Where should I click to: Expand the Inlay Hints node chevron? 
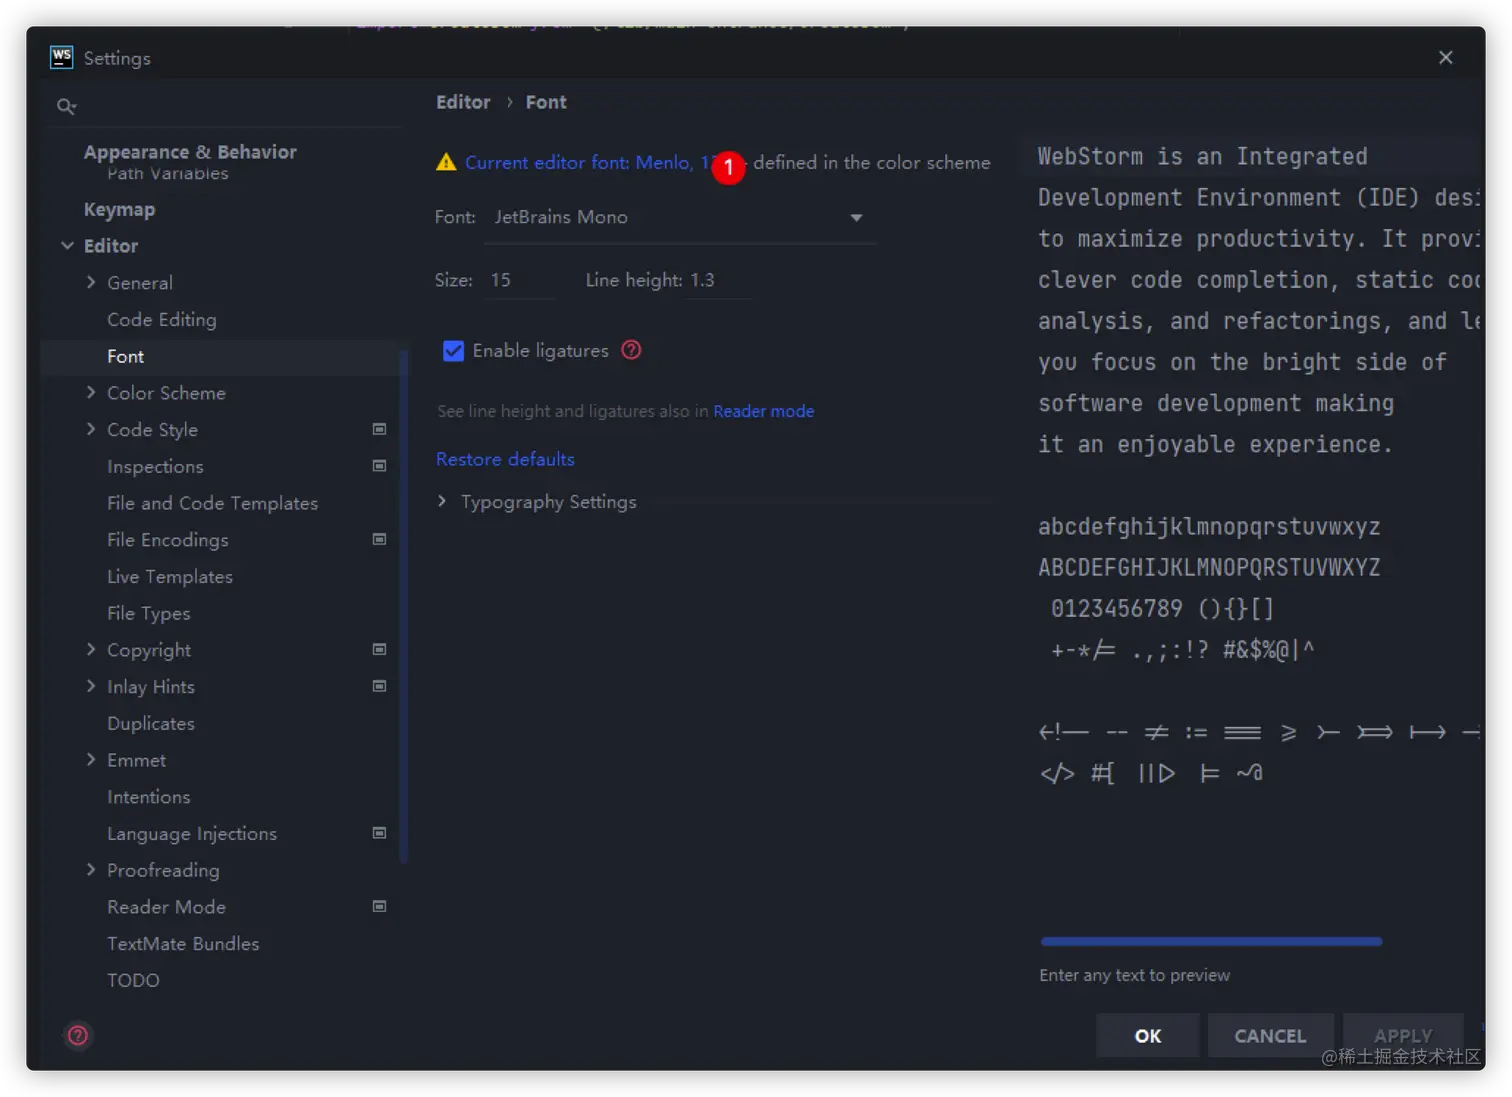tap(91, 686)
